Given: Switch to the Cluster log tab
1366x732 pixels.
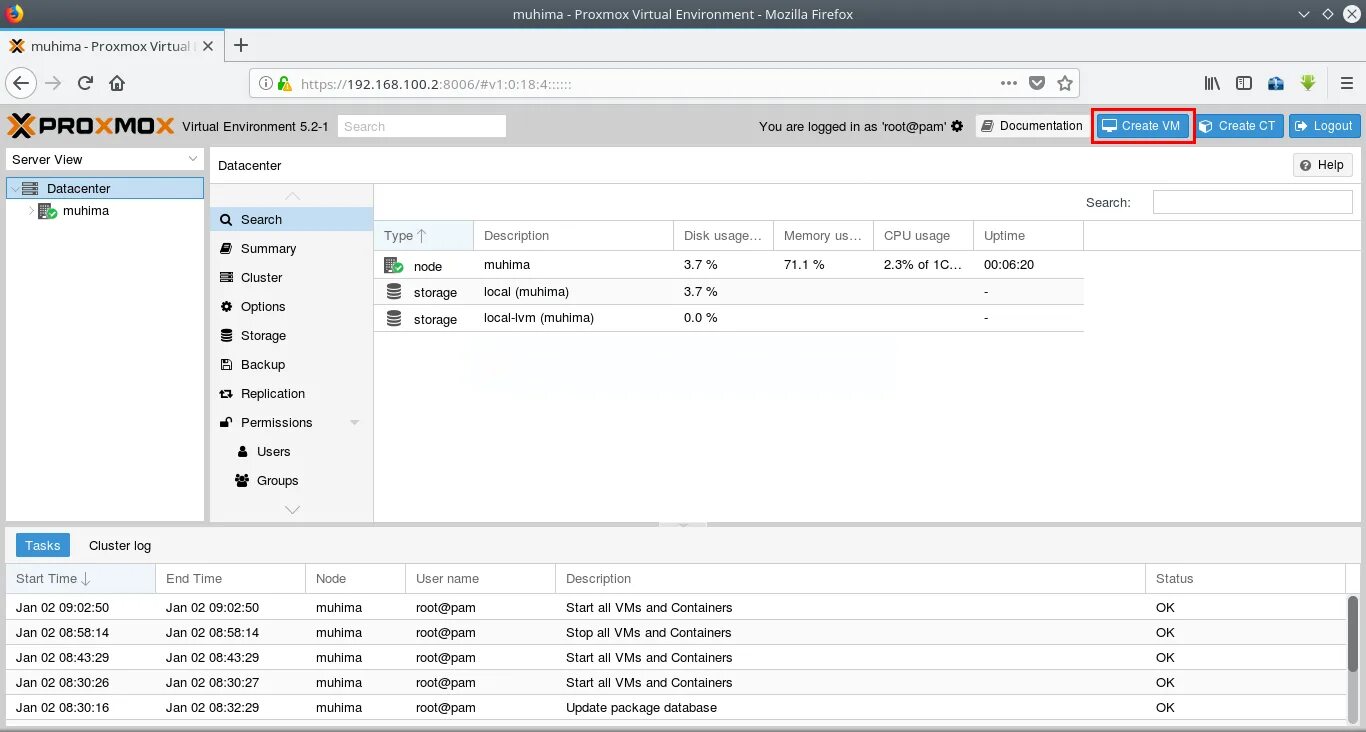Looking at the screenshot, I should pyautogui.click(x=120, y=545).
